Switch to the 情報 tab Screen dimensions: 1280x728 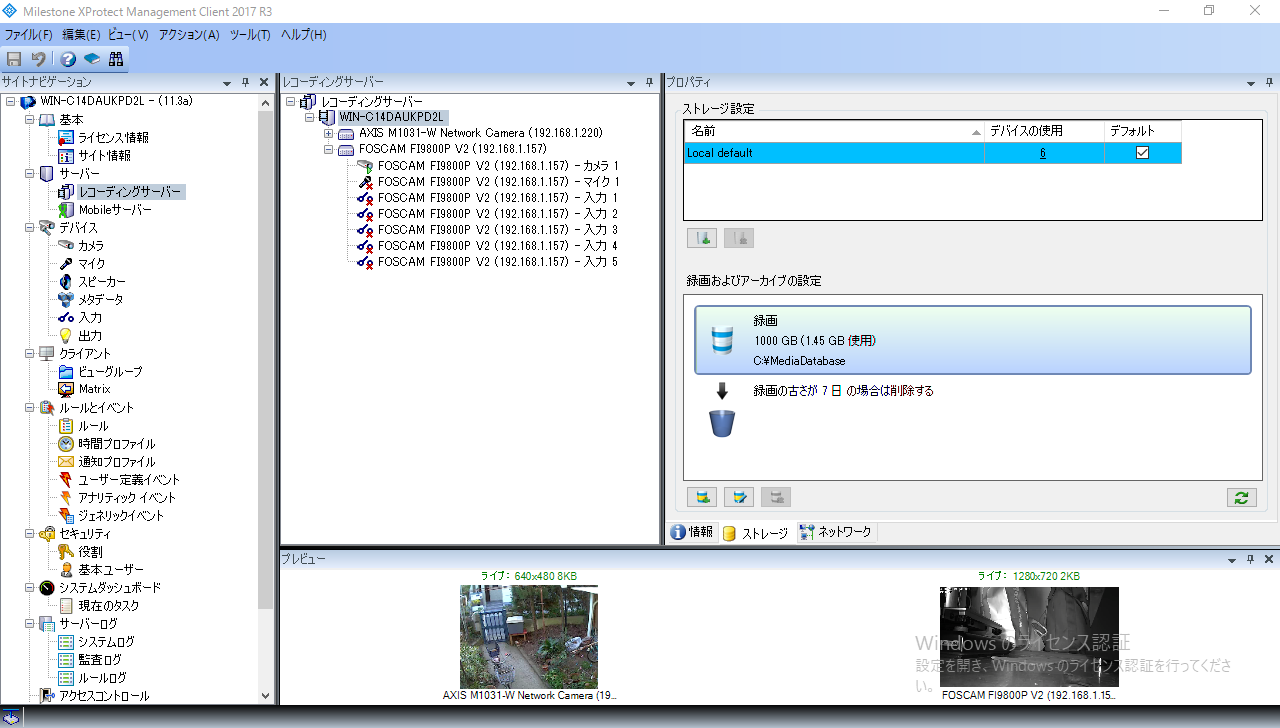point(692,533)
